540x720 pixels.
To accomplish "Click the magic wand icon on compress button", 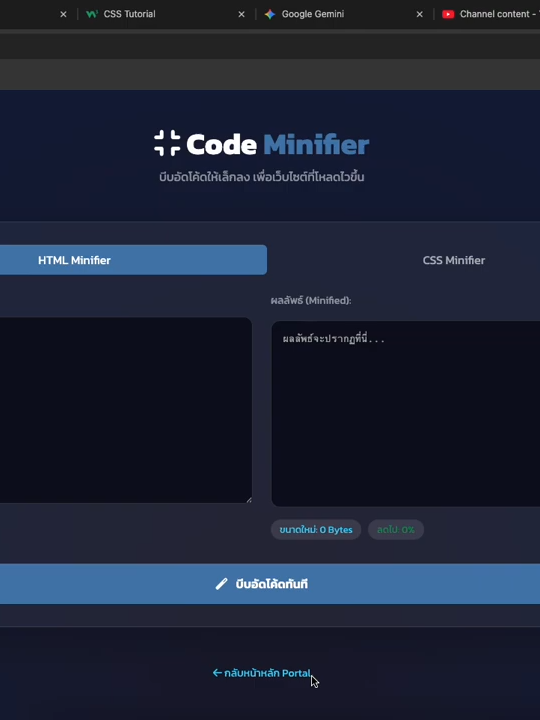I will [221, 584].
